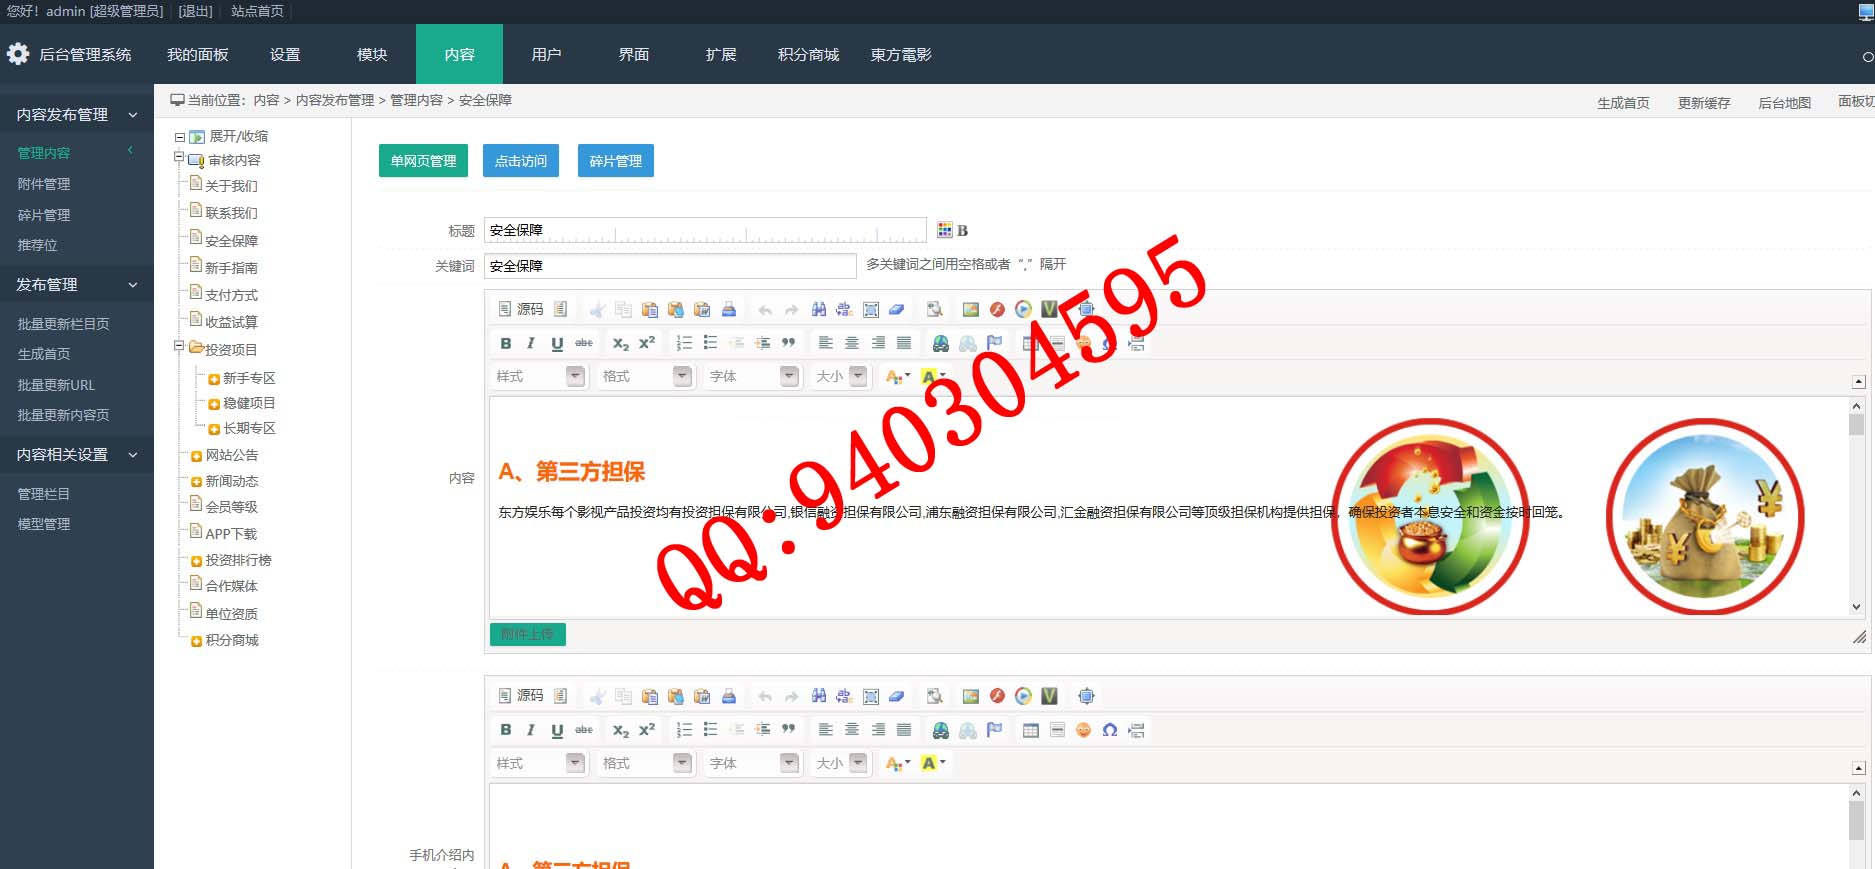Click the insert image icon in the 内容 editor
This screenshot has width=1875, height=869.
tap(970, 310)
